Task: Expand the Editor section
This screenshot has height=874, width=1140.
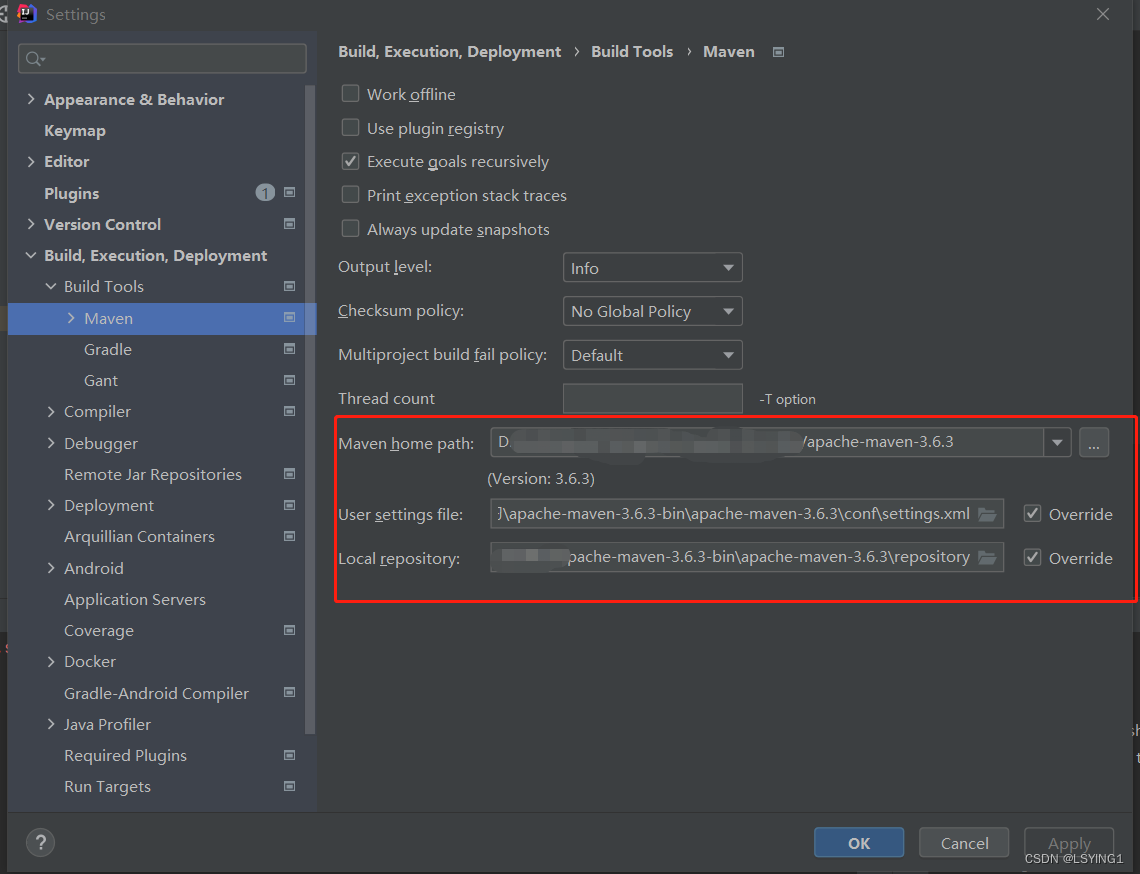Action: pos(31,161)
